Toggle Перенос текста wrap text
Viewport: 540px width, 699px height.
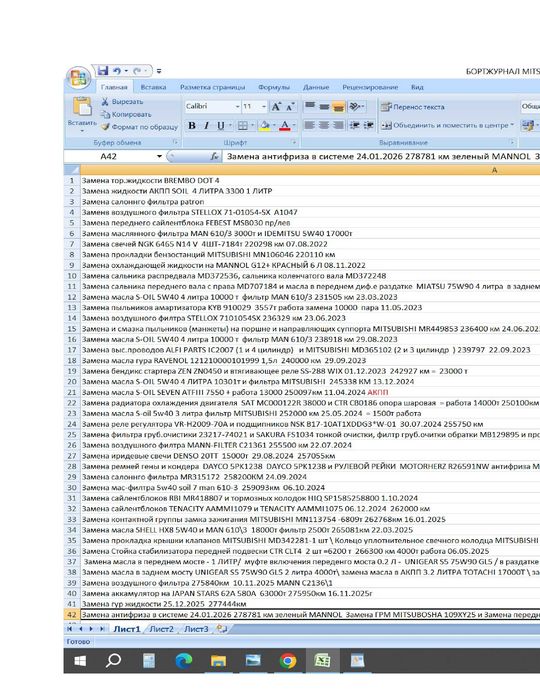click(x=412, y=107)
